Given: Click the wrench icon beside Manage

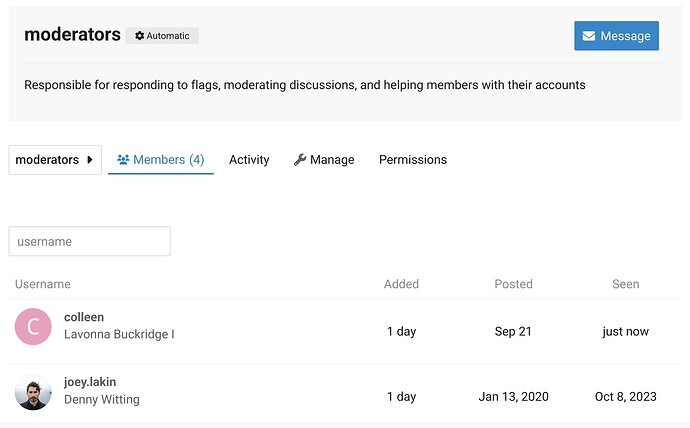Looking at the screenshot, I should click(x=300, y=159).
